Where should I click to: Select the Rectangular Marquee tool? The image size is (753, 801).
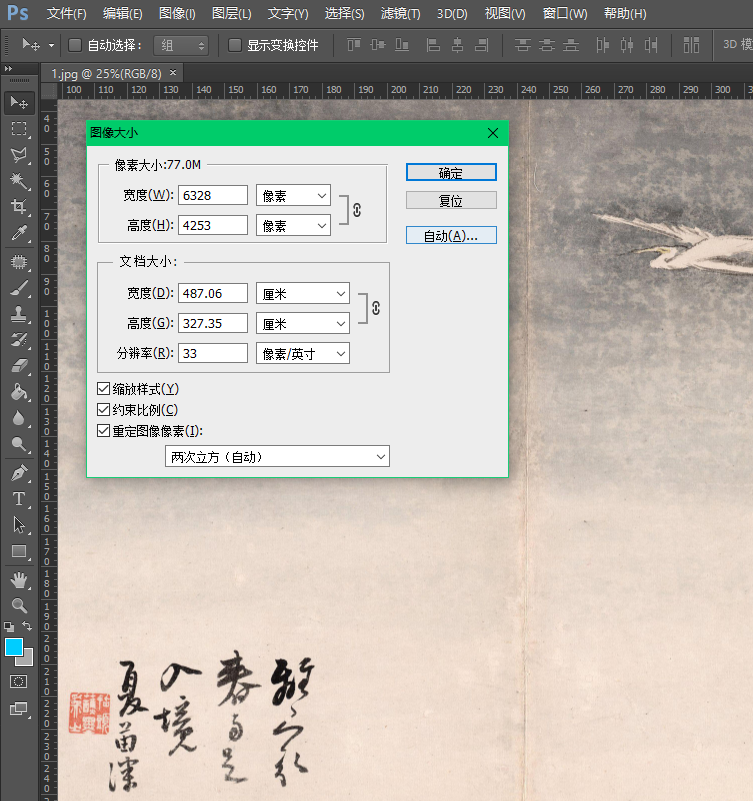[x=19, y=128]
